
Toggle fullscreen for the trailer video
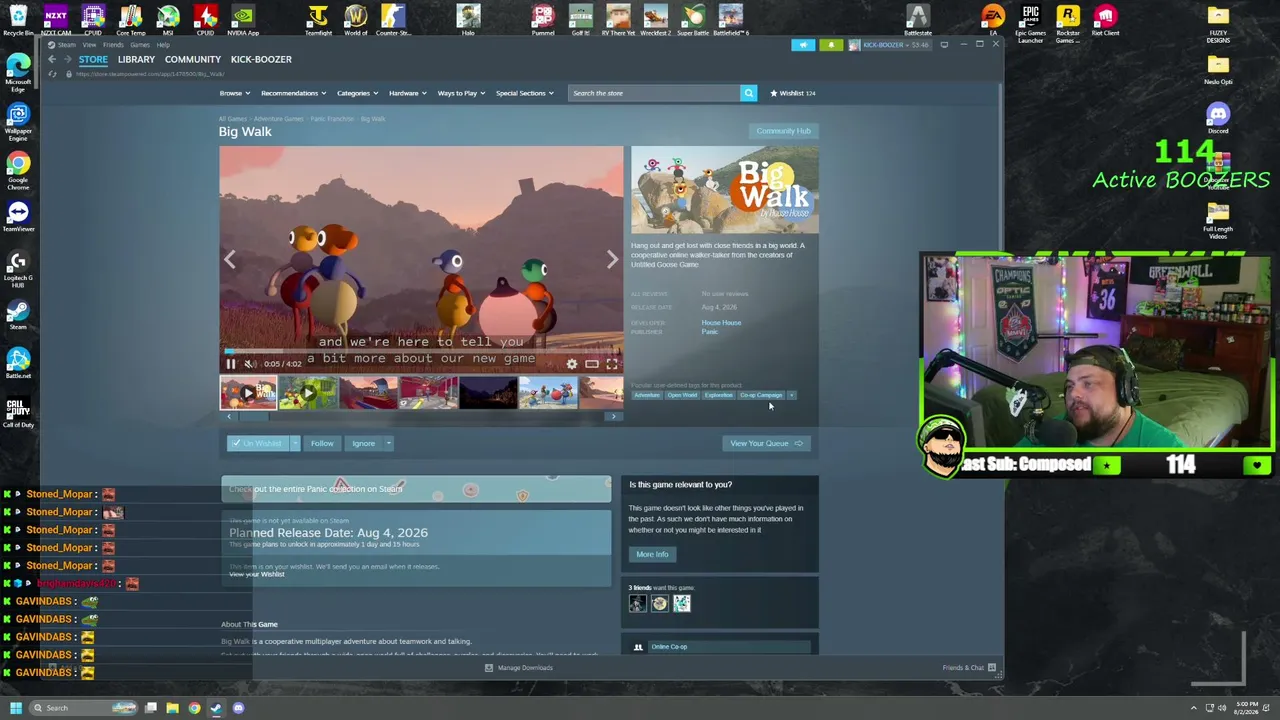(x=612, y=364)
